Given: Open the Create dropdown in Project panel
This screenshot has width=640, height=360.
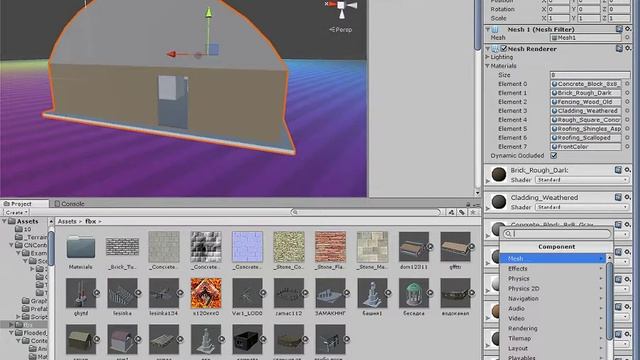Looking at the screenshot, I should 16,212.
